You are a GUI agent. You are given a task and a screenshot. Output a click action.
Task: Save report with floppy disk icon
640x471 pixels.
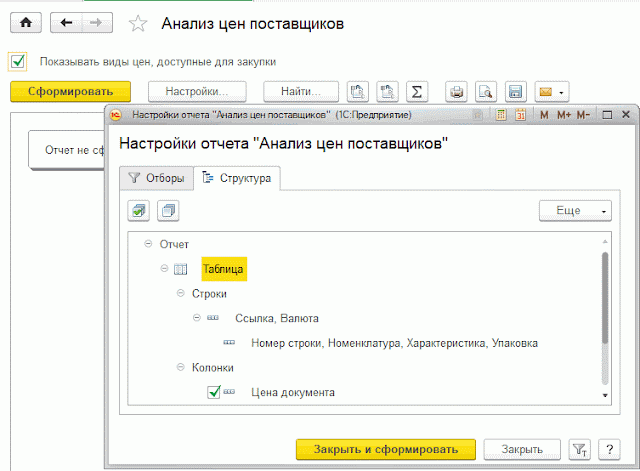[x=515, y=92]
